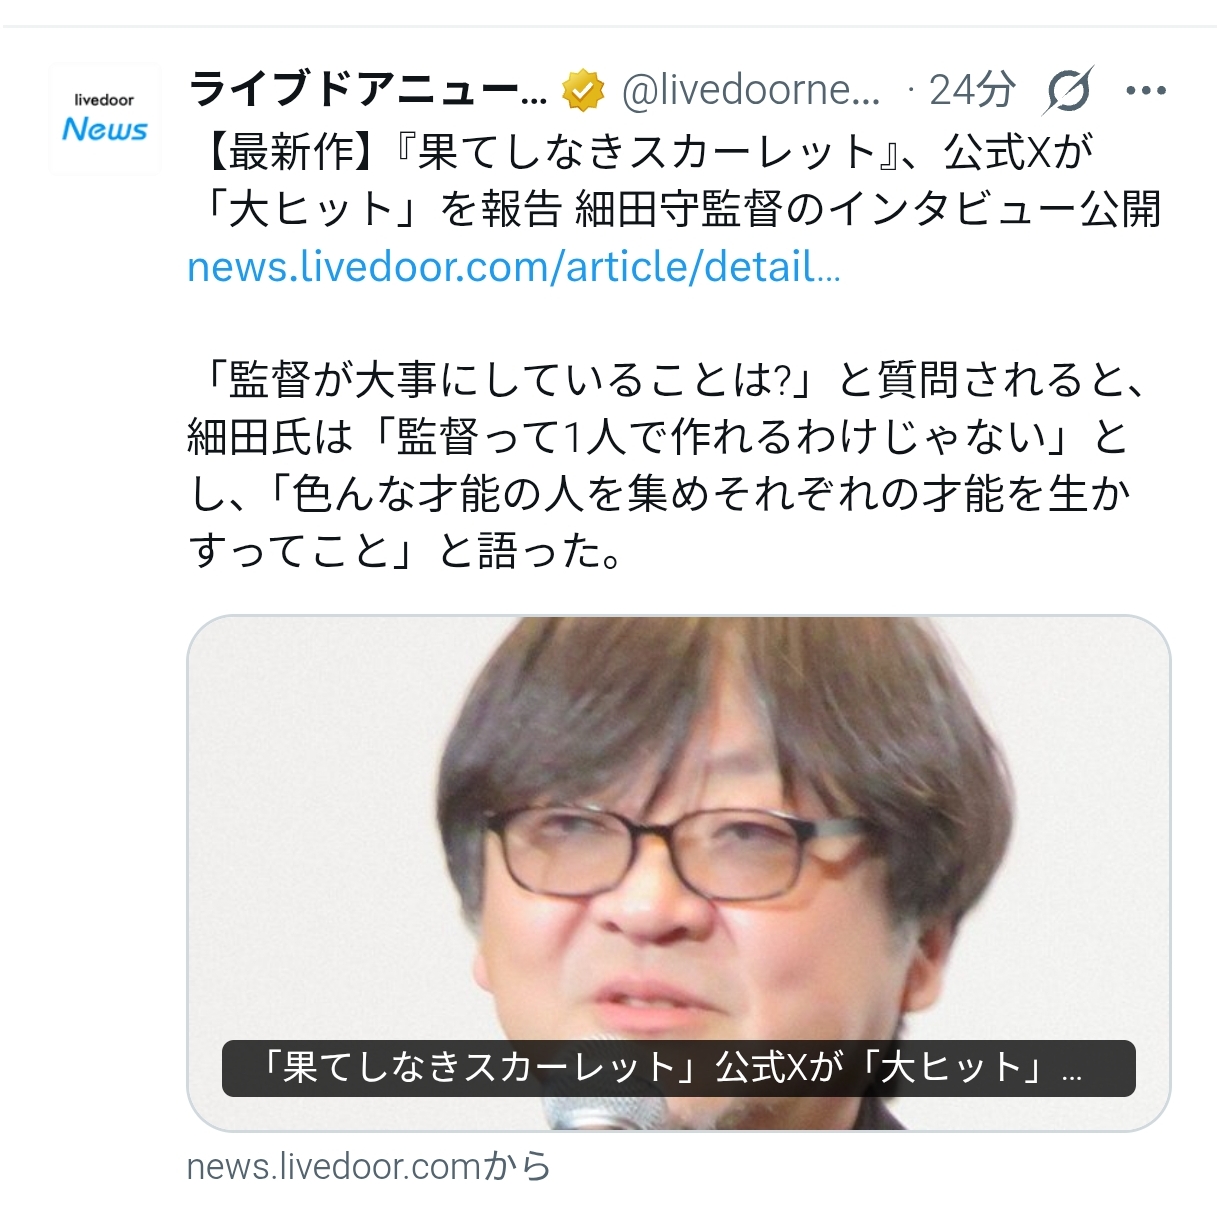Click the blue News word in avatar logo
1220x1205 pixels.
point(104,130)
